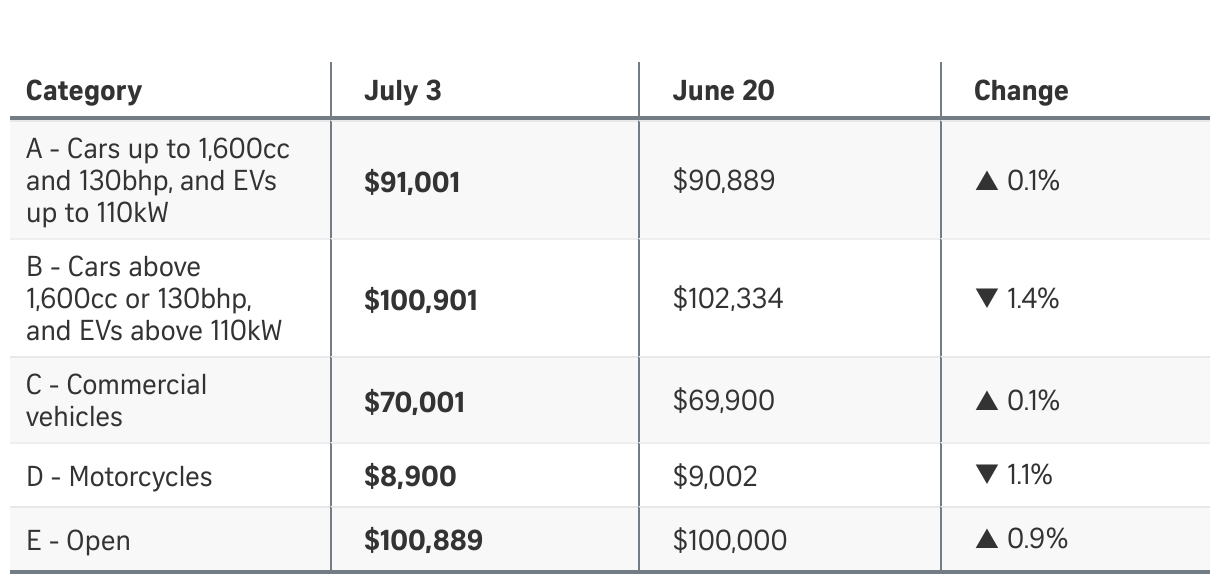Select the C - Commercial vehicles cell
Image resolution: width=1220 pixels, height=584 pixels.
(116, 401)
